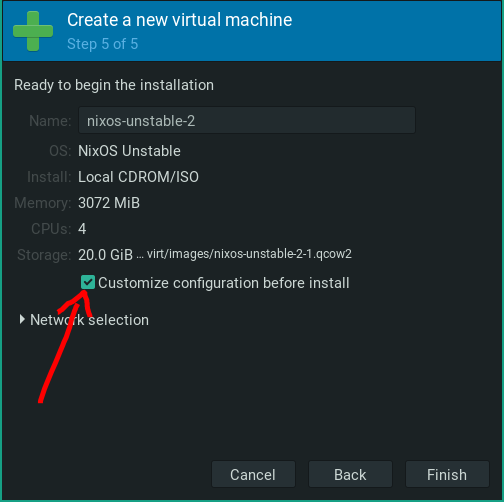Click the 'Name:' field label
The width and height of the screenshot is (504, 502).
(x=50, y=121)
